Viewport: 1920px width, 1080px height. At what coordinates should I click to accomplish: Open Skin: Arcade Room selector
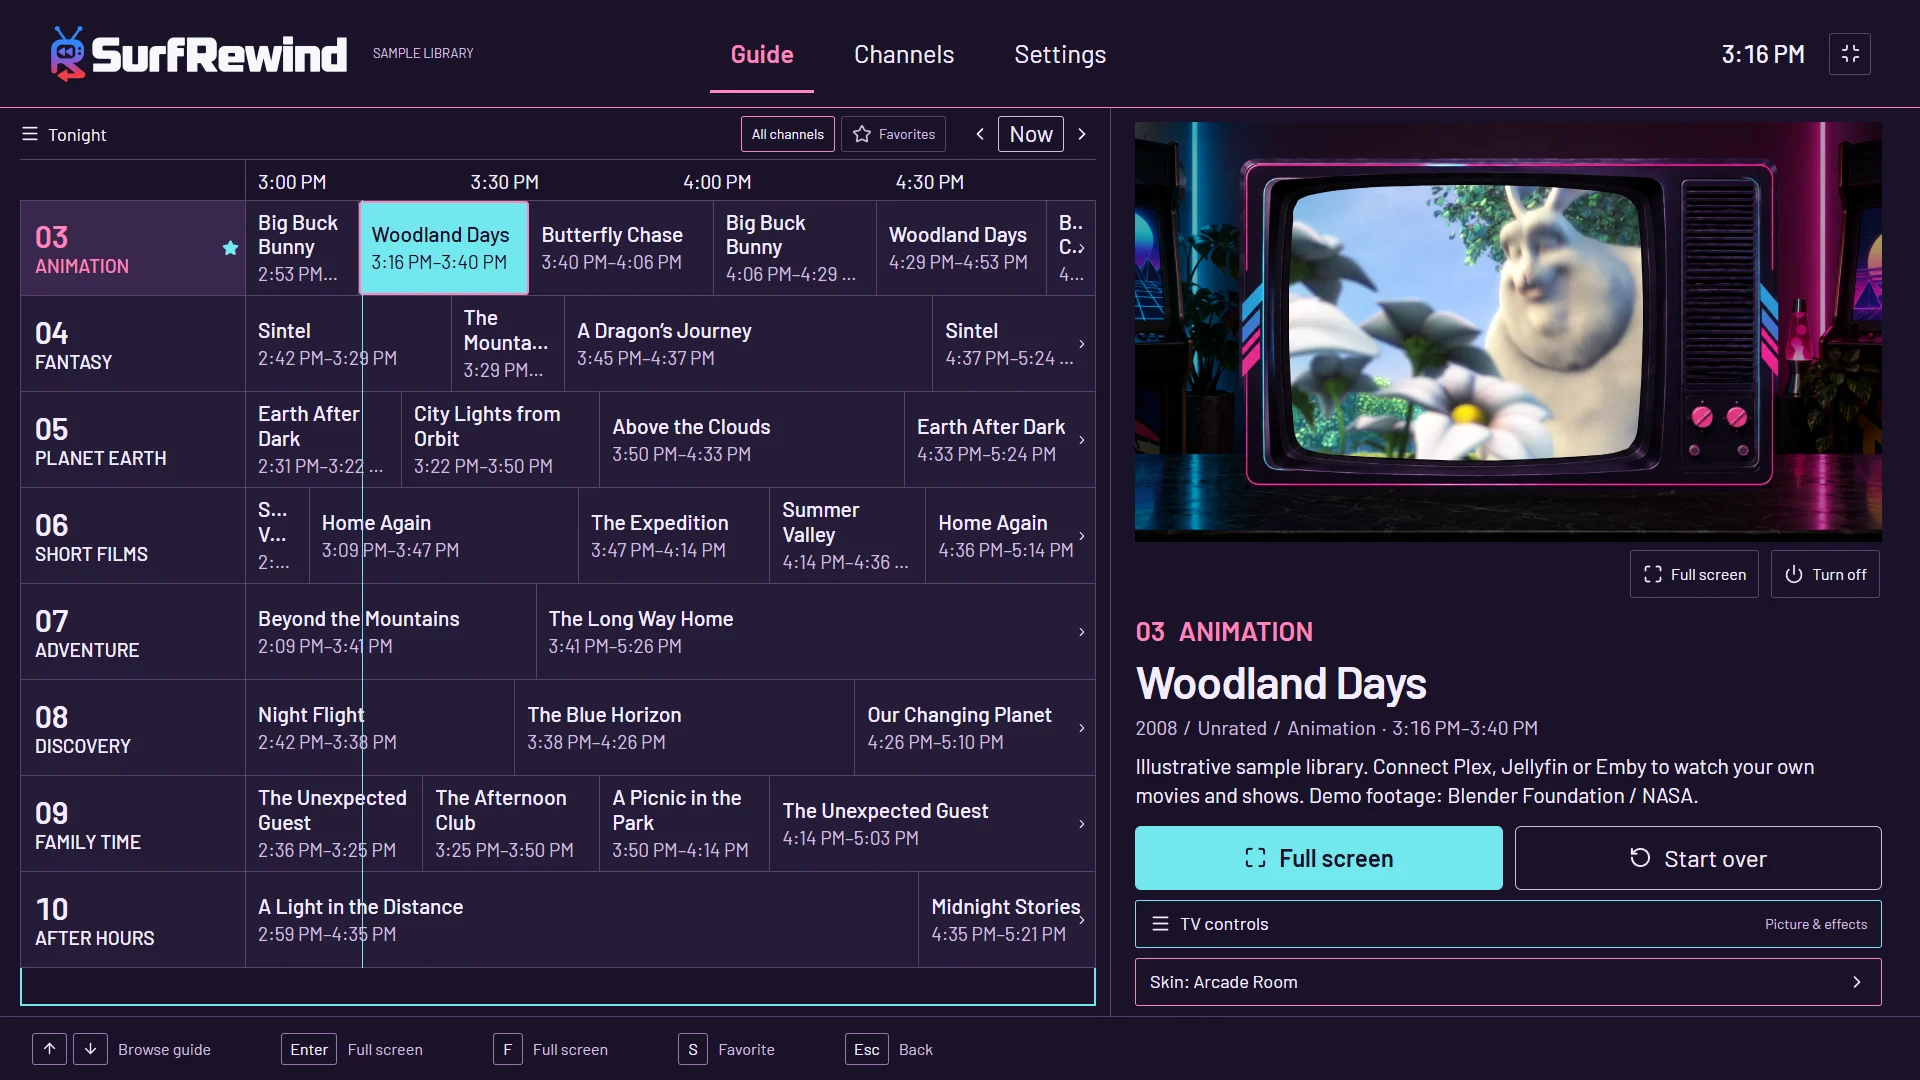[x=1508, y=982]
